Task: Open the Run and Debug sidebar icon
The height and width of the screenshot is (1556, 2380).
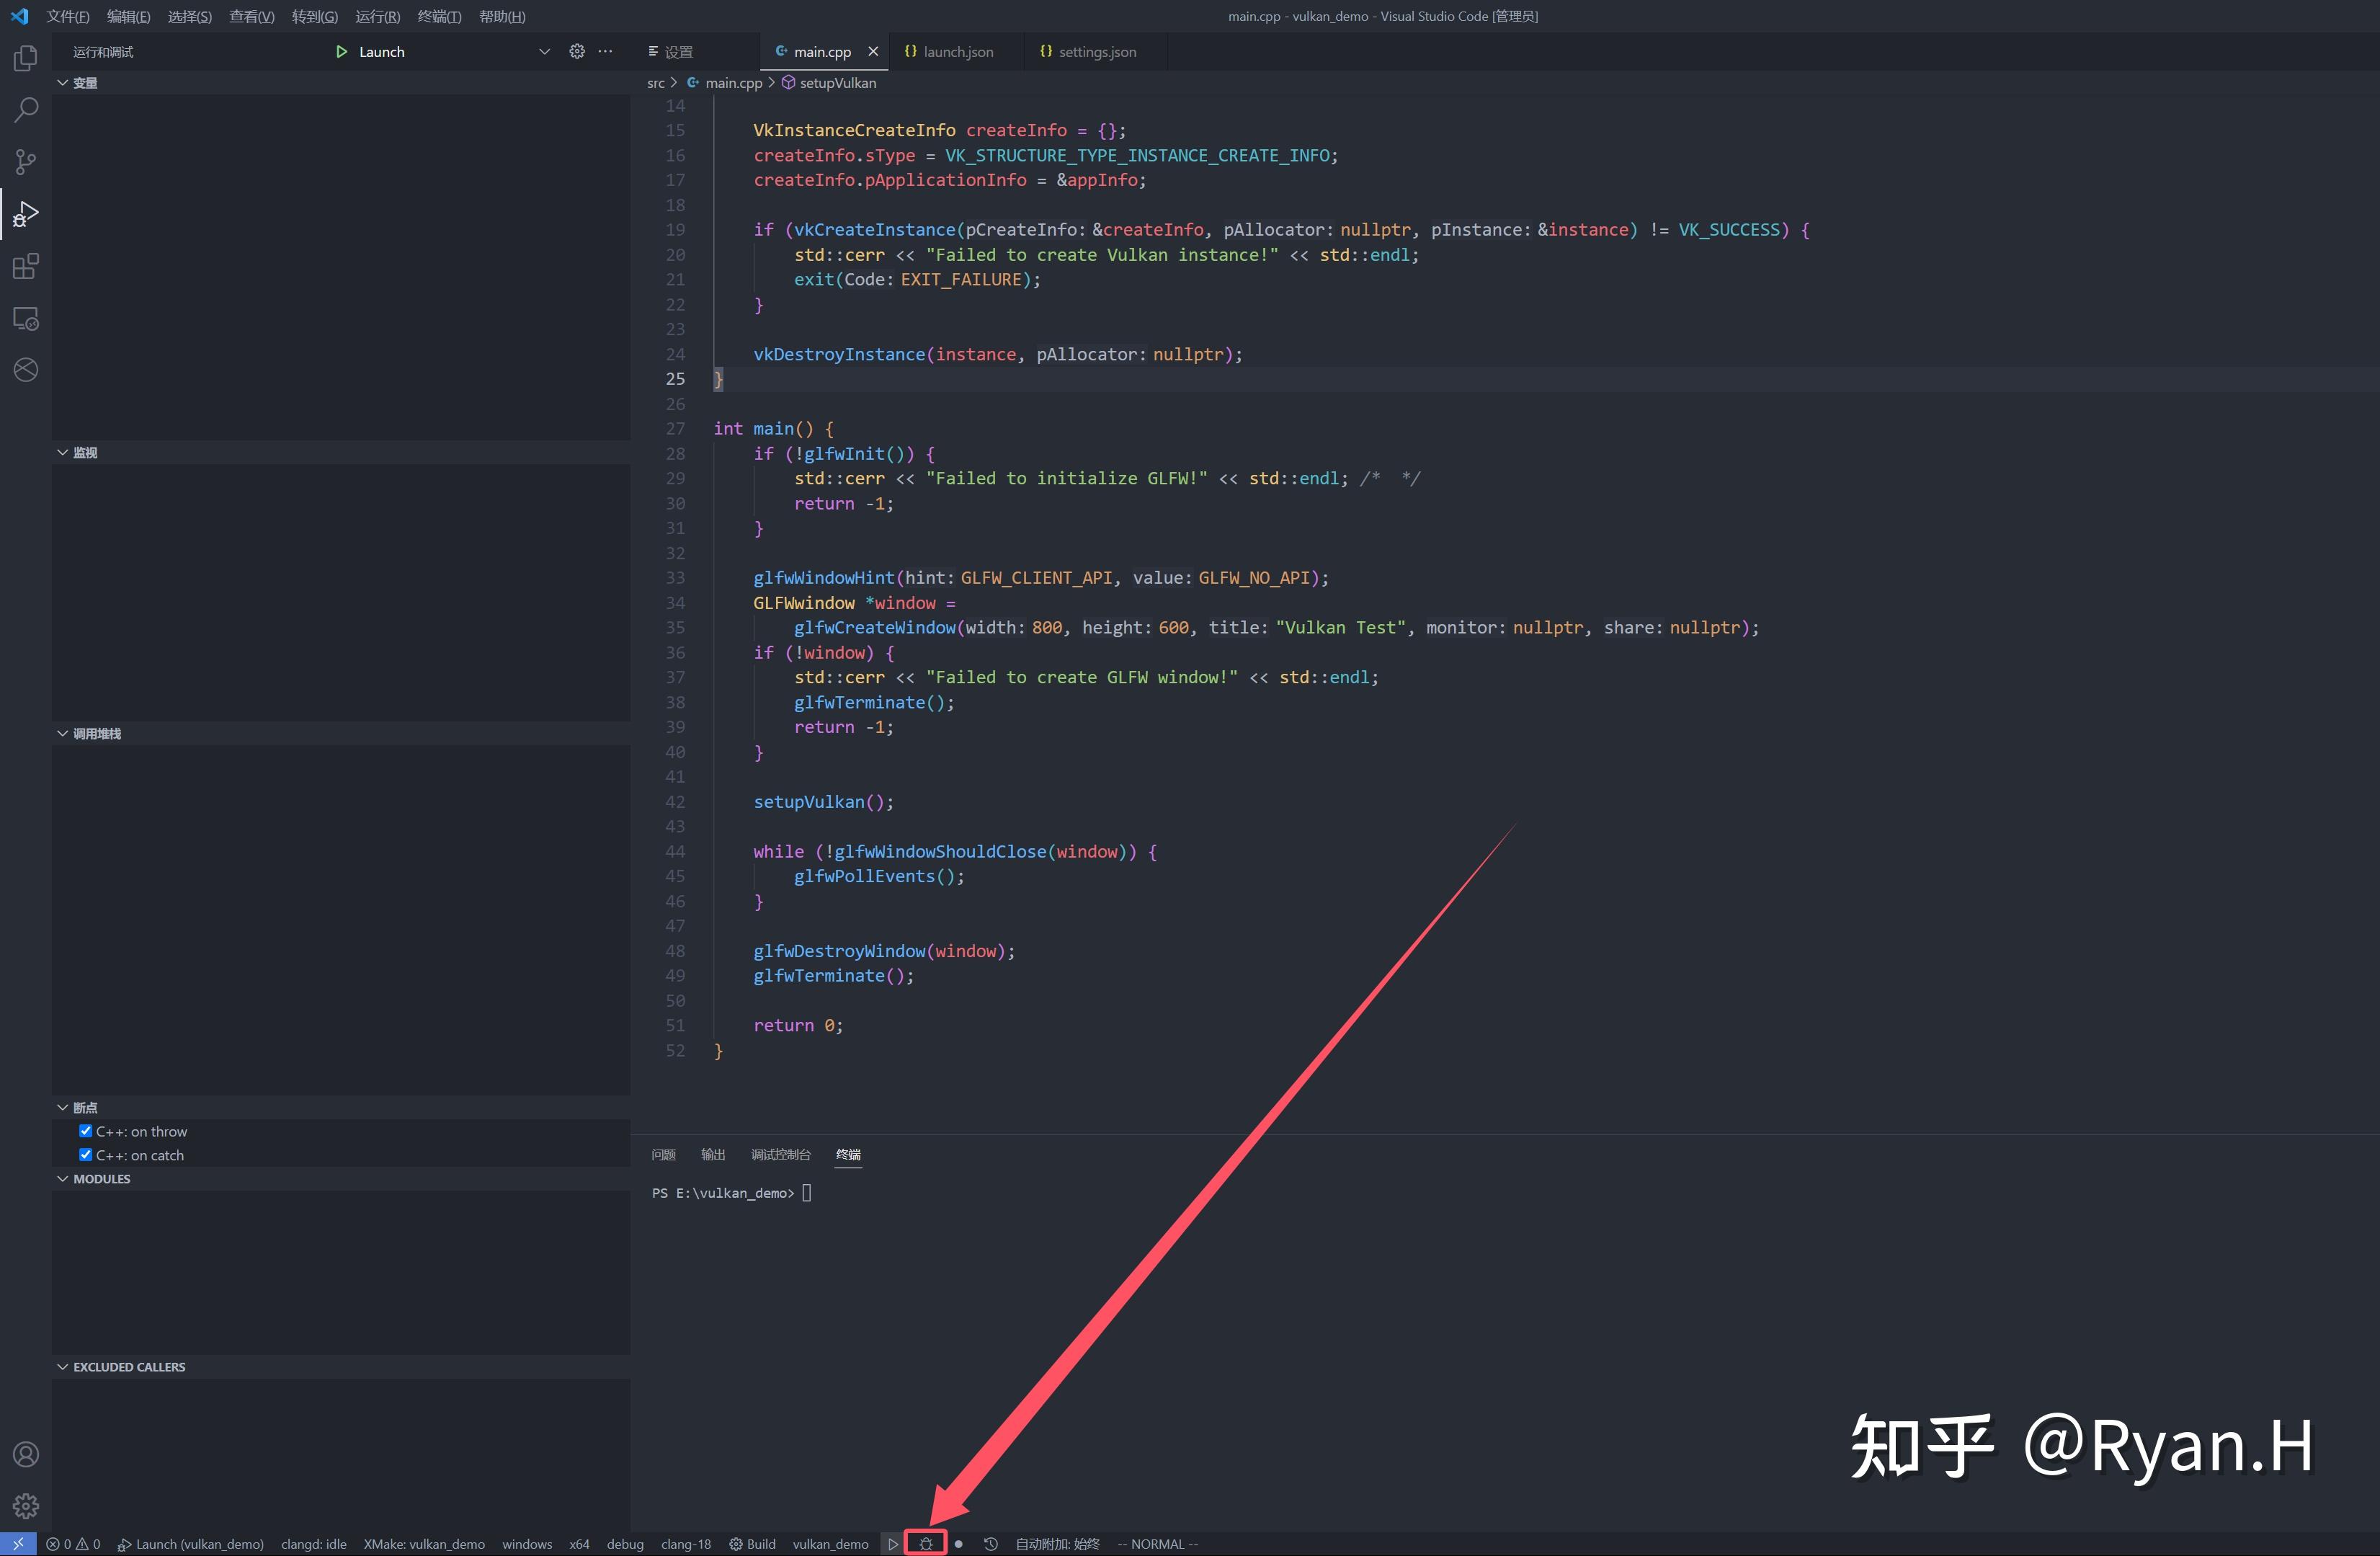Action: tap(25, 212)
